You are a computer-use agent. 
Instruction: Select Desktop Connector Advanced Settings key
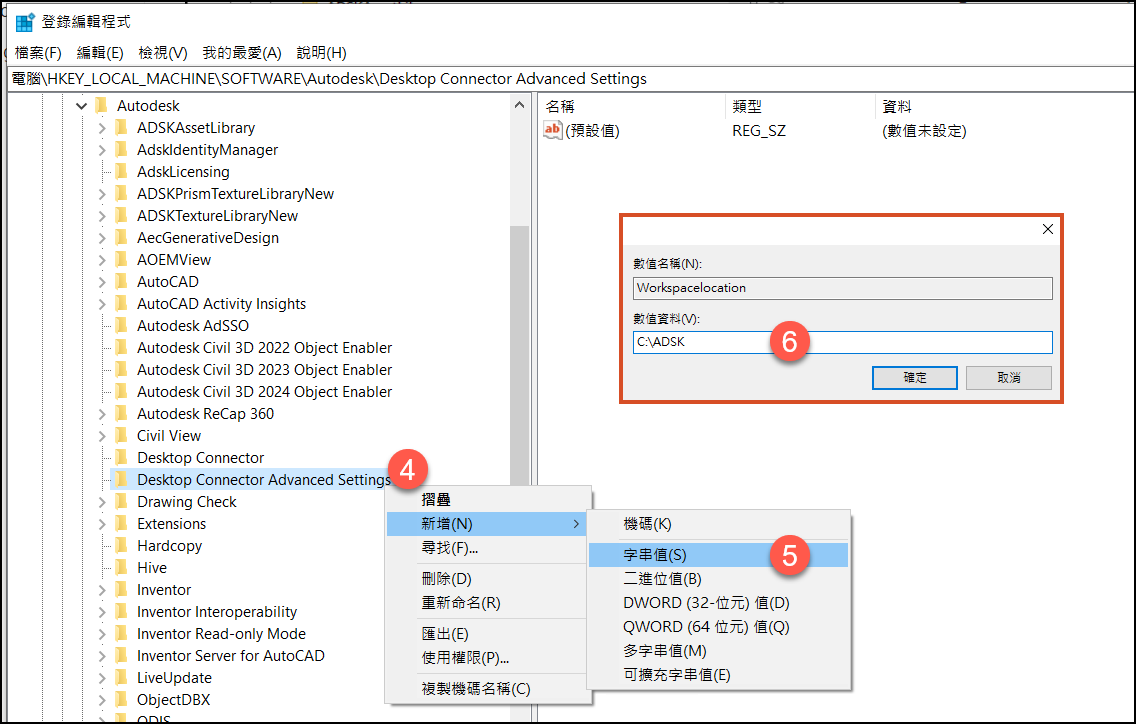[x=264, y=480]
